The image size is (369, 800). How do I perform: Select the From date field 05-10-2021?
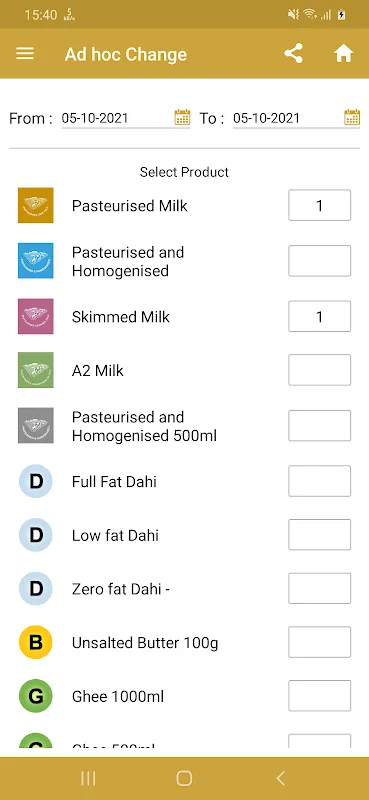(x=117, y=118)
